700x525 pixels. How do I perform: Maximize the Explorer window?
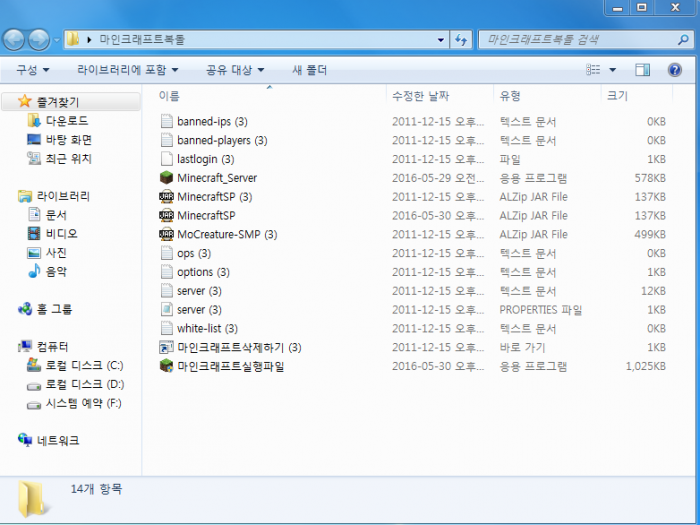tap(642, 8)
